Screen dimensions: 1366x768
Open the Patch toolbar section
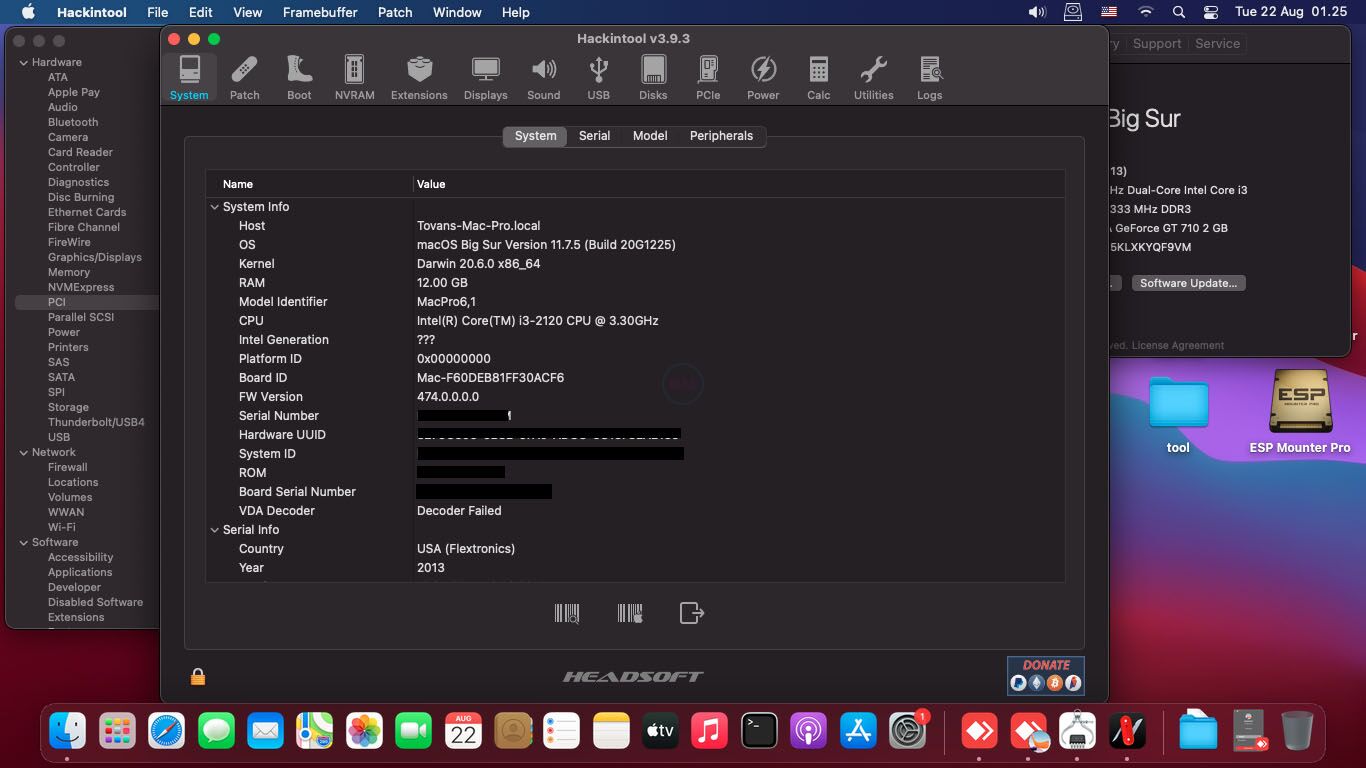click(244, 78)
